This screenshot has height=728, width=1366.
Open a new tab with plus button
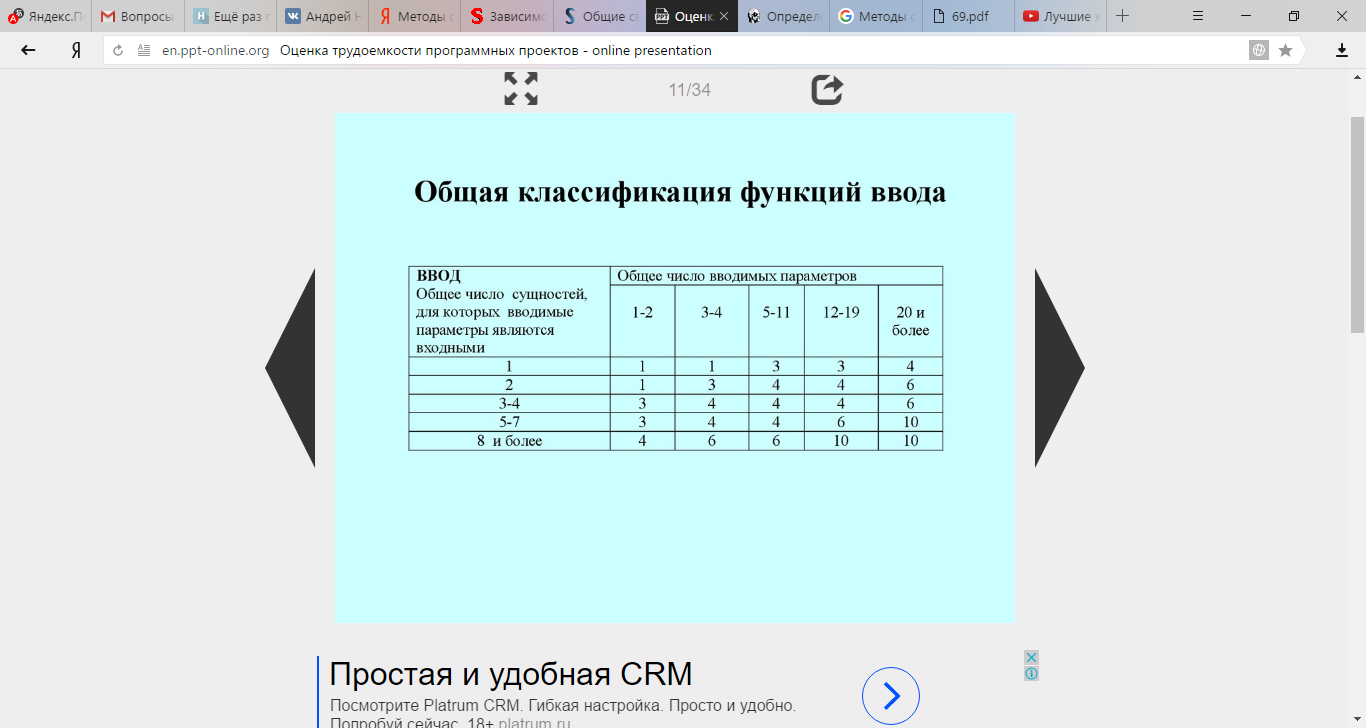(x=1122, y=16)
